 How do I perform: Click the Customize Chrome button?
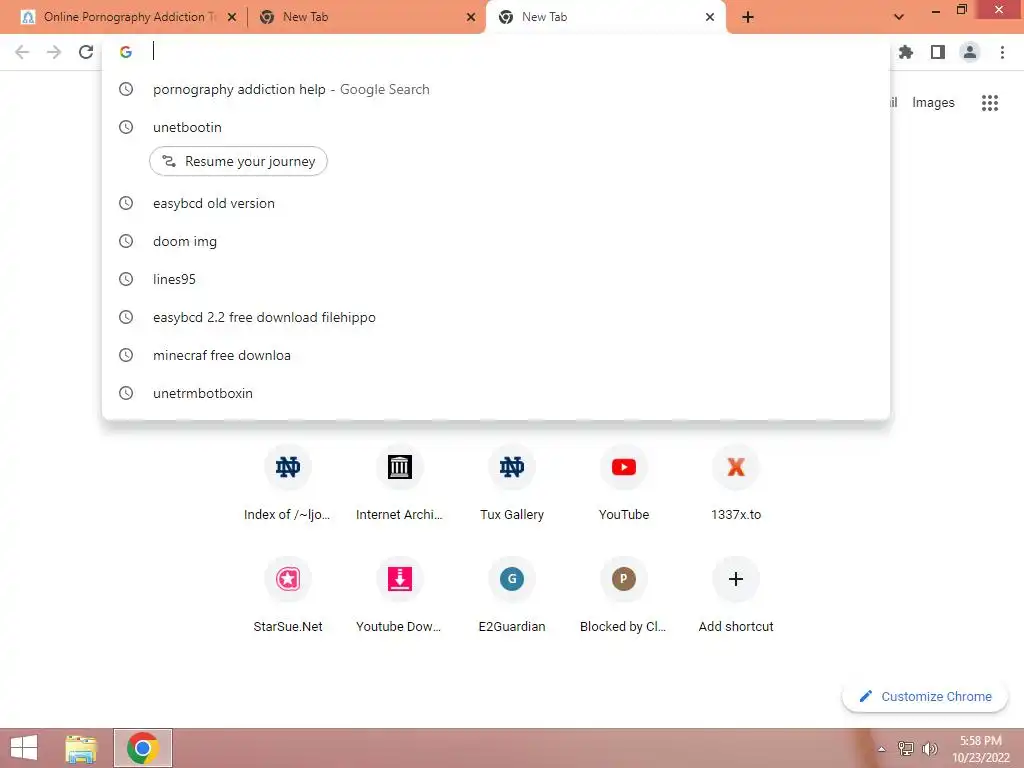click(x=925, y=696)
